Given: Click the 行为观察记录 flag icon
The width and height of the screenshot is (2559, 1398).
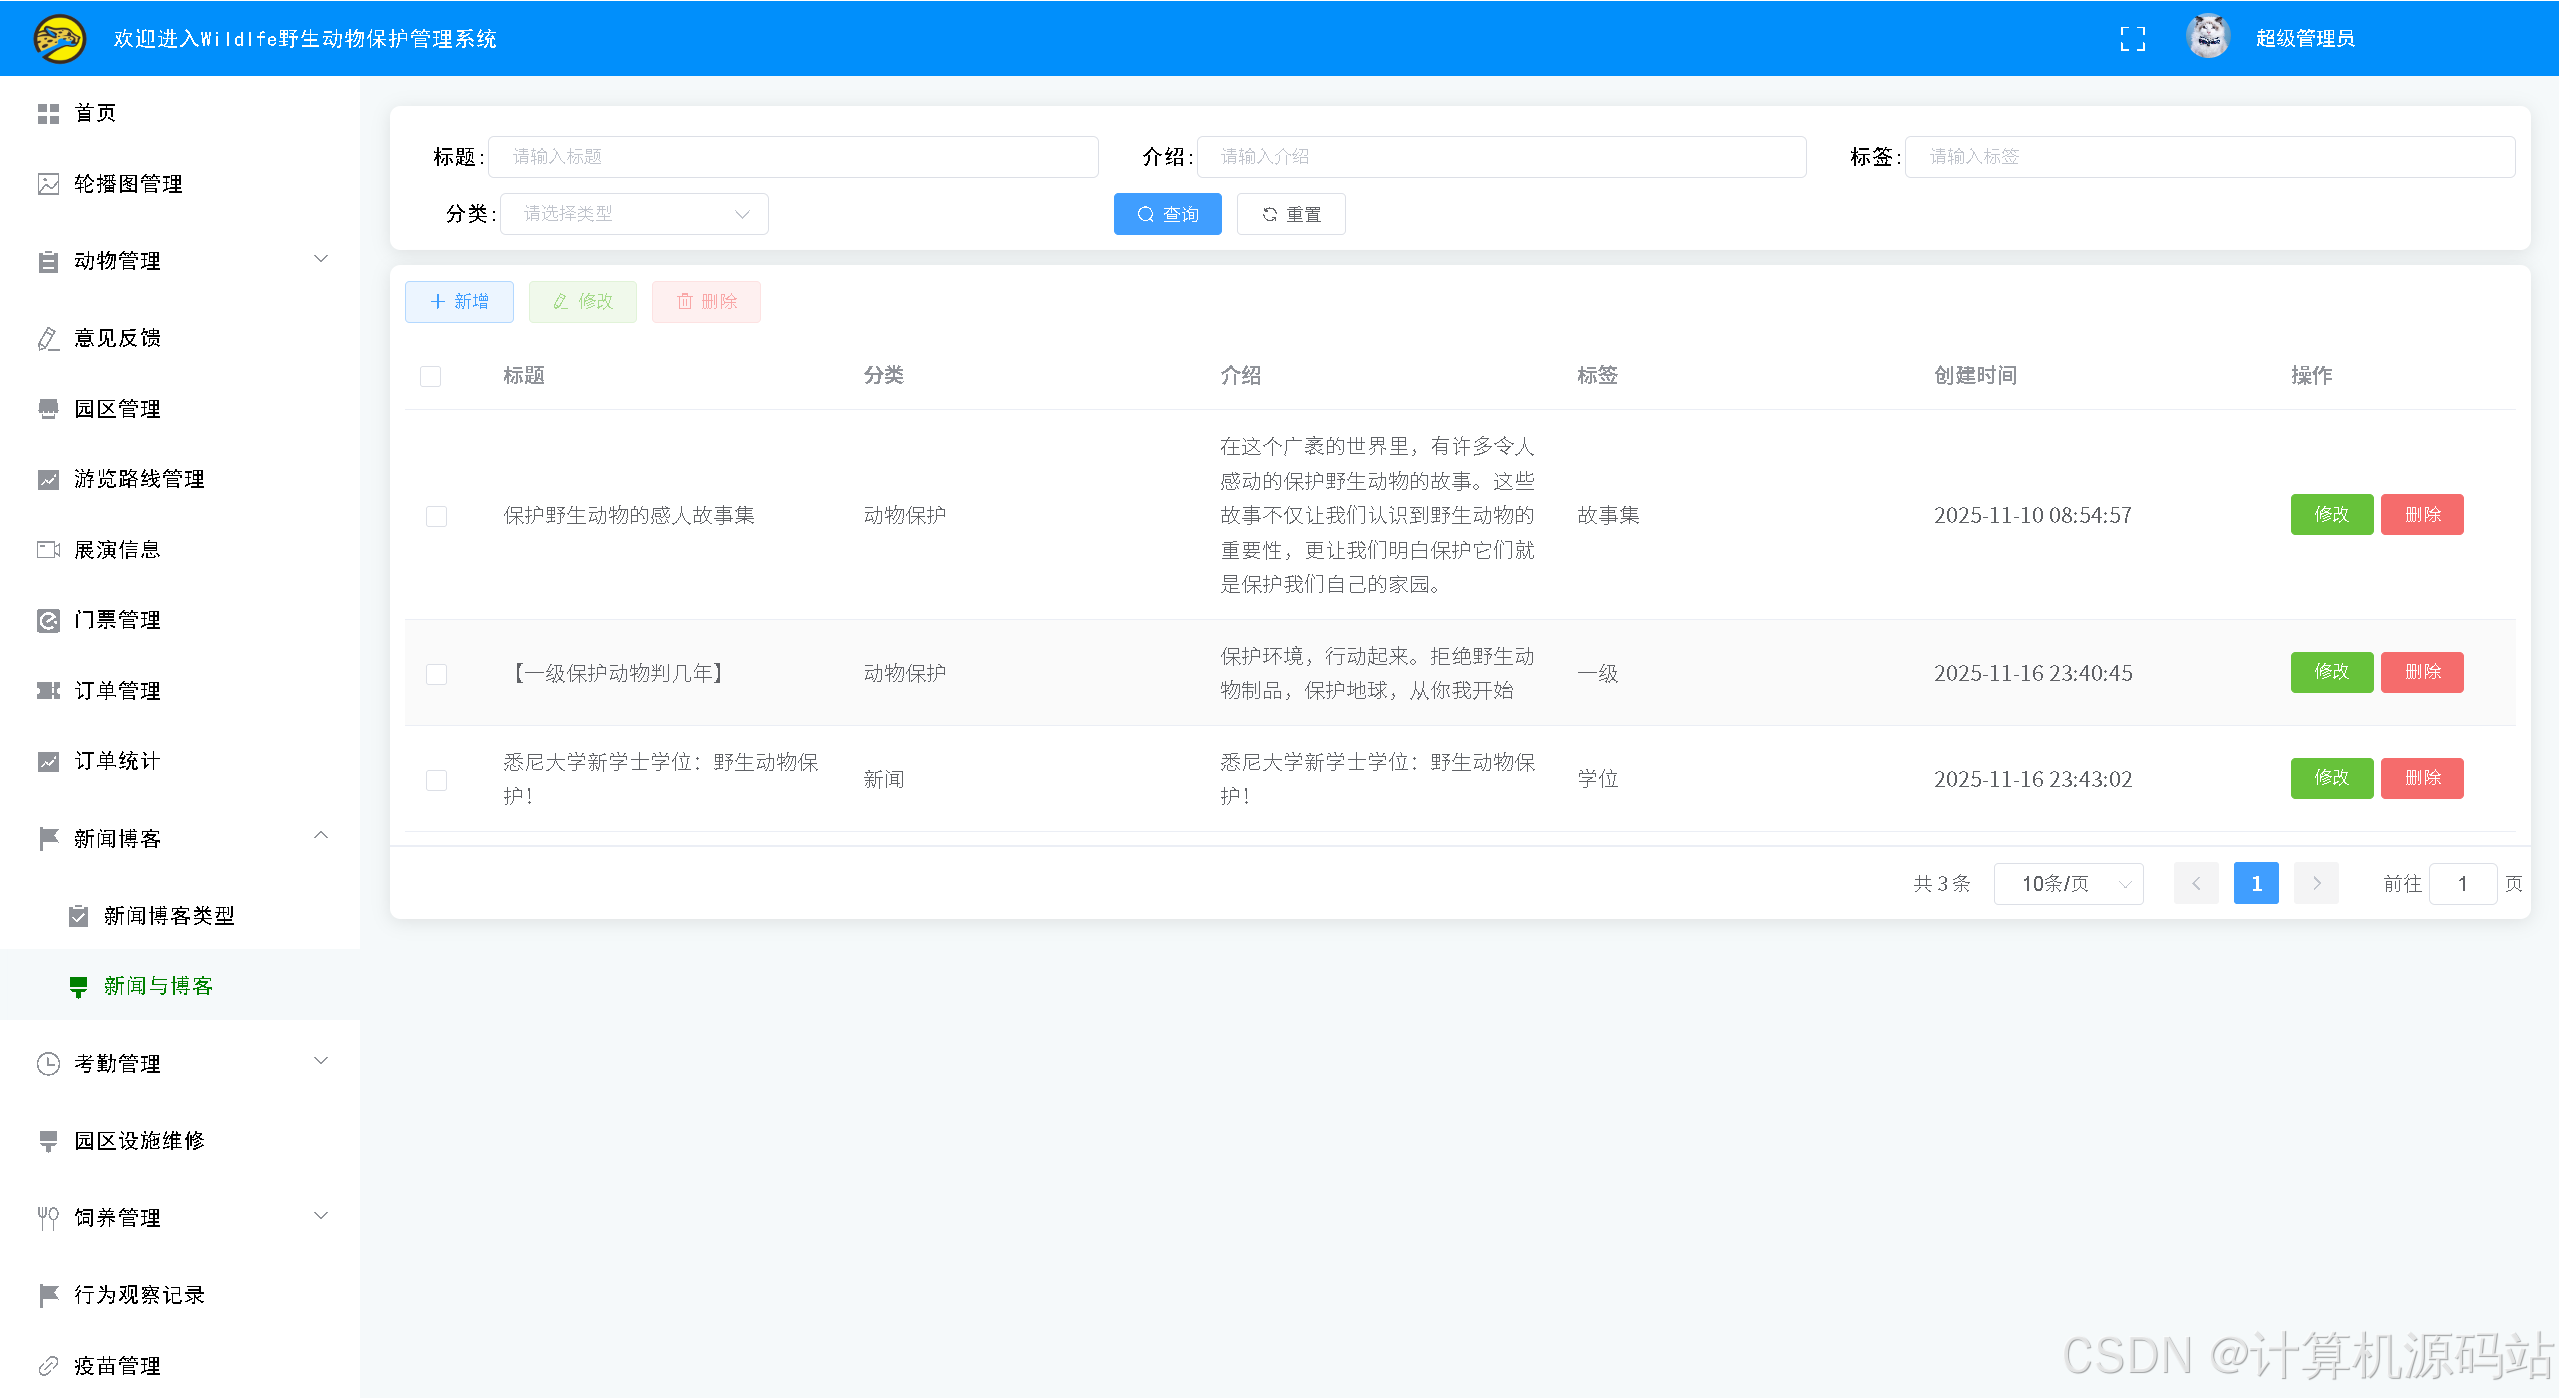Looking at the screenshot, I should pyautogui.click(x=48, y=1295).
